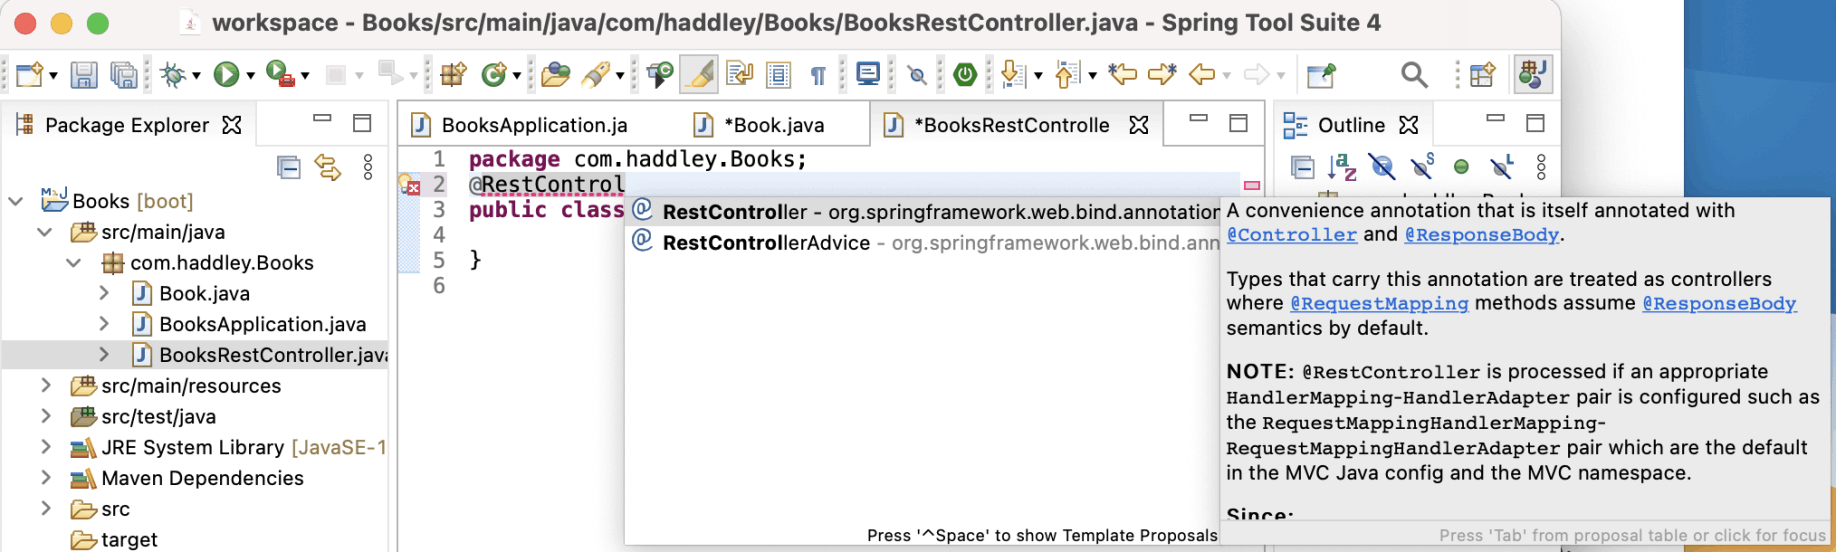Screen dimensions: 1836x552
Task: Open the @Controller link in the Javadoc popup
Action: click(1291, 235)
